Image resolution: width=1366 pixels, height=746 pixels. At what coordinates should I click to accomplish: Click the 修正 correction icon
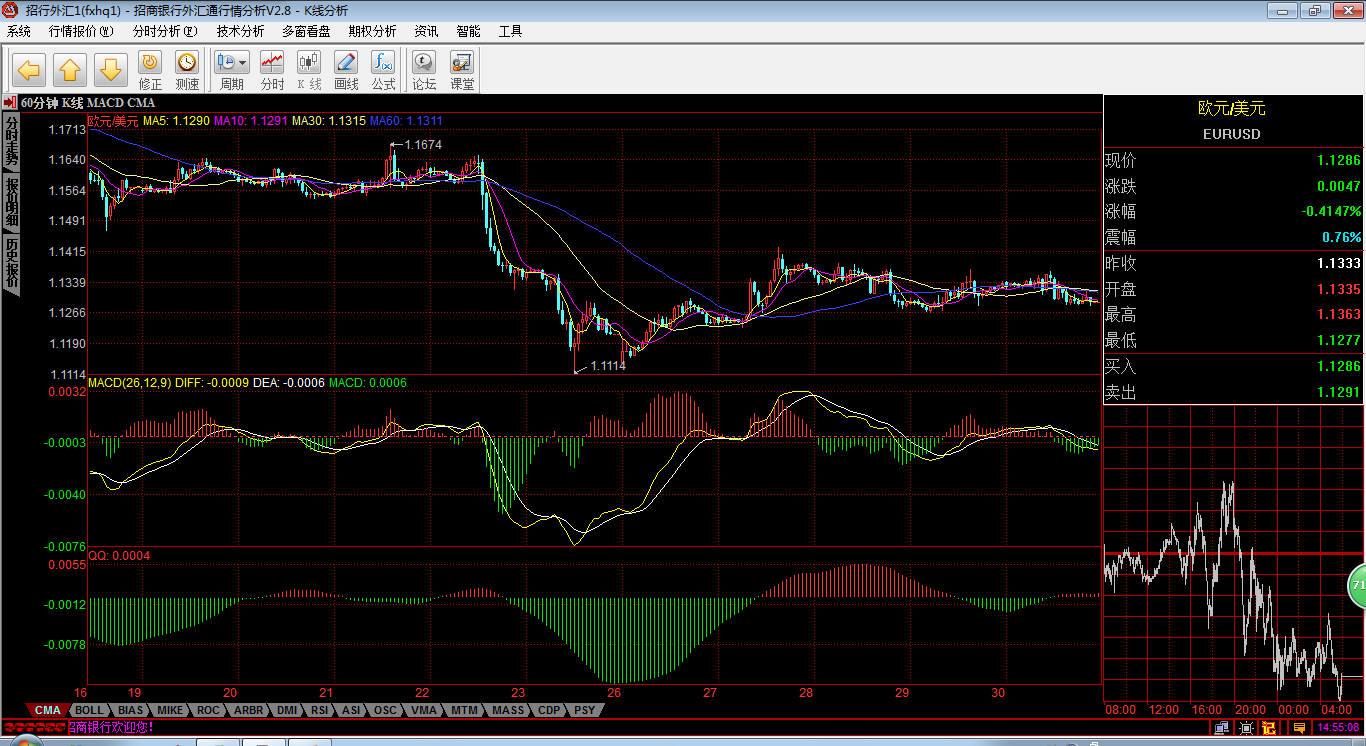pyautogui.click(x=150, y=70)
